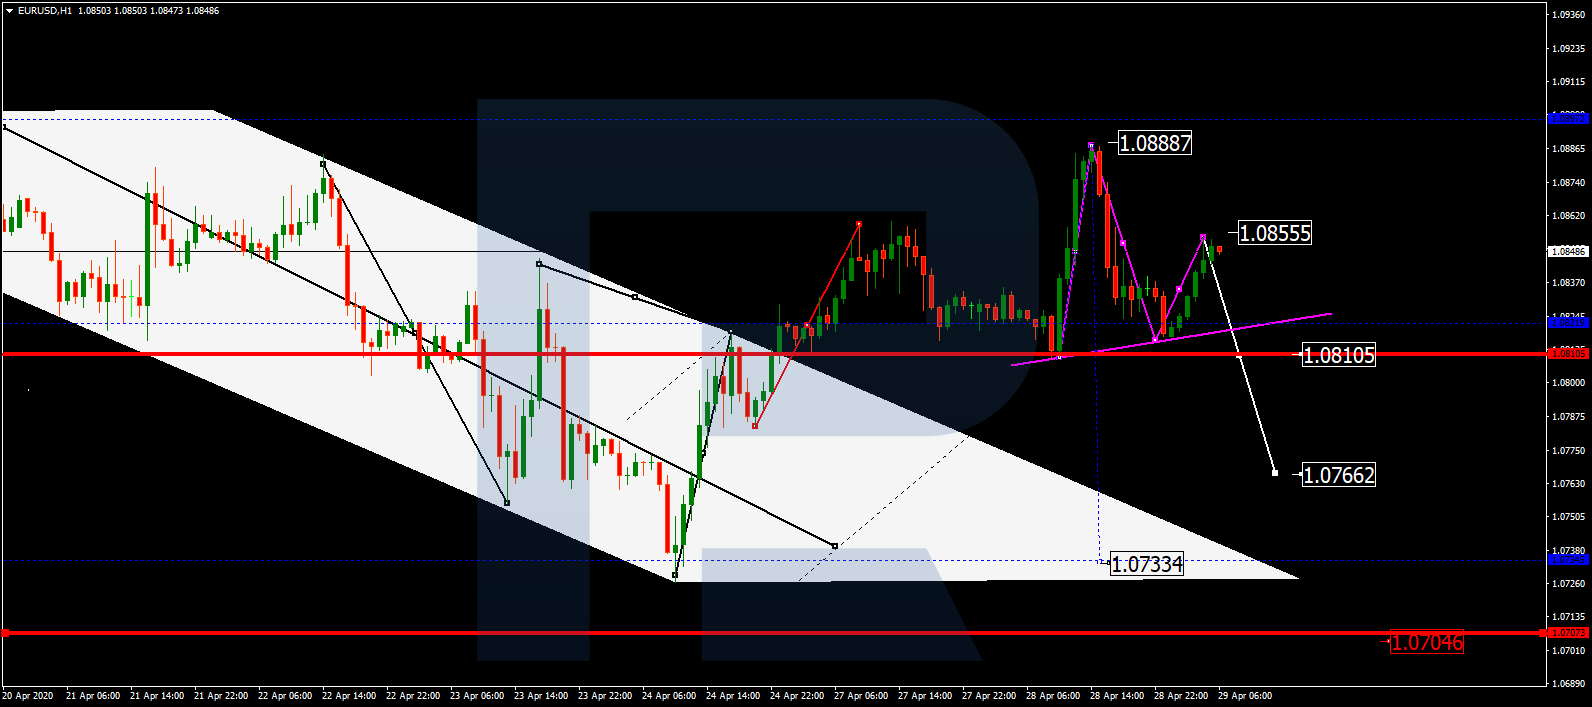Click the 24 Apr 14:00 time label
Viewport: 1592px width, 707px height.
[733, 696]
